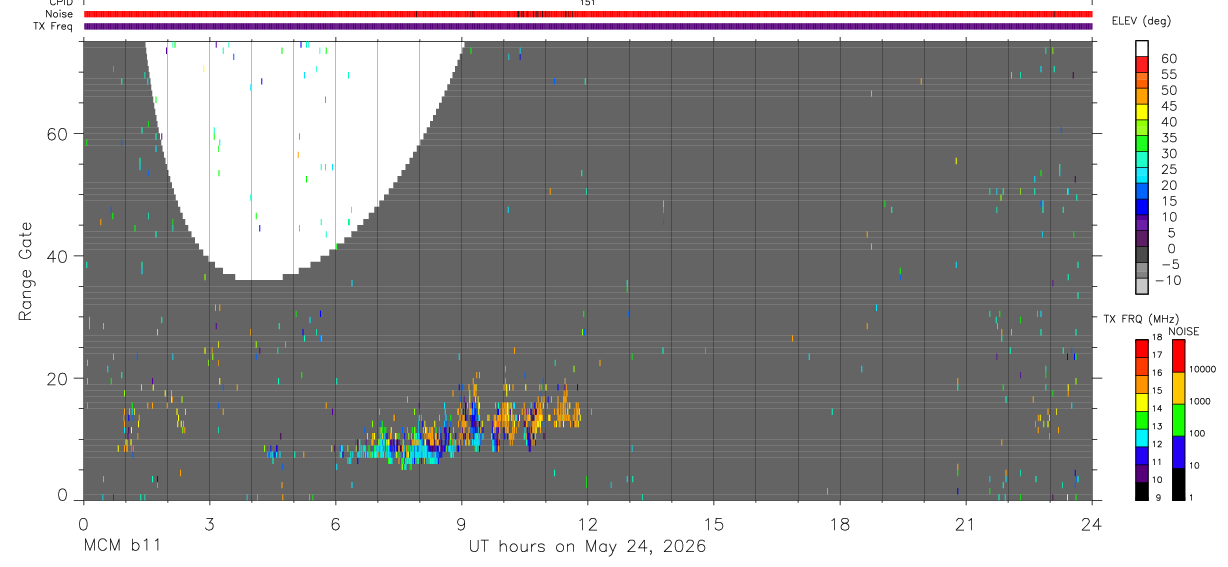Screen dimensions: 1228x567
Task: Click ELEV colorbar label '-10'
Action: tap(1166, 281)
